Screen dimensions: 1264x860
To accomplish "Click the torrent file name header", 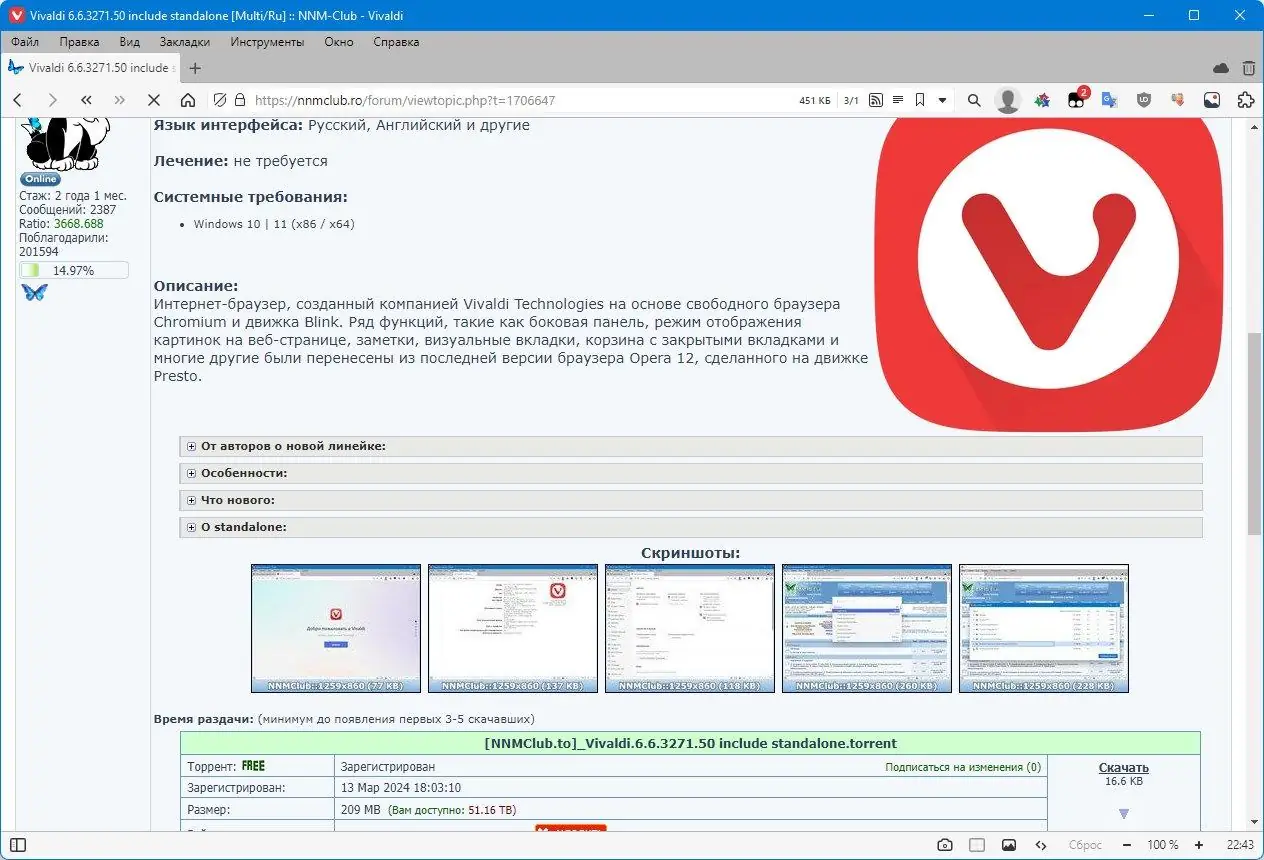I will (690, 743).
